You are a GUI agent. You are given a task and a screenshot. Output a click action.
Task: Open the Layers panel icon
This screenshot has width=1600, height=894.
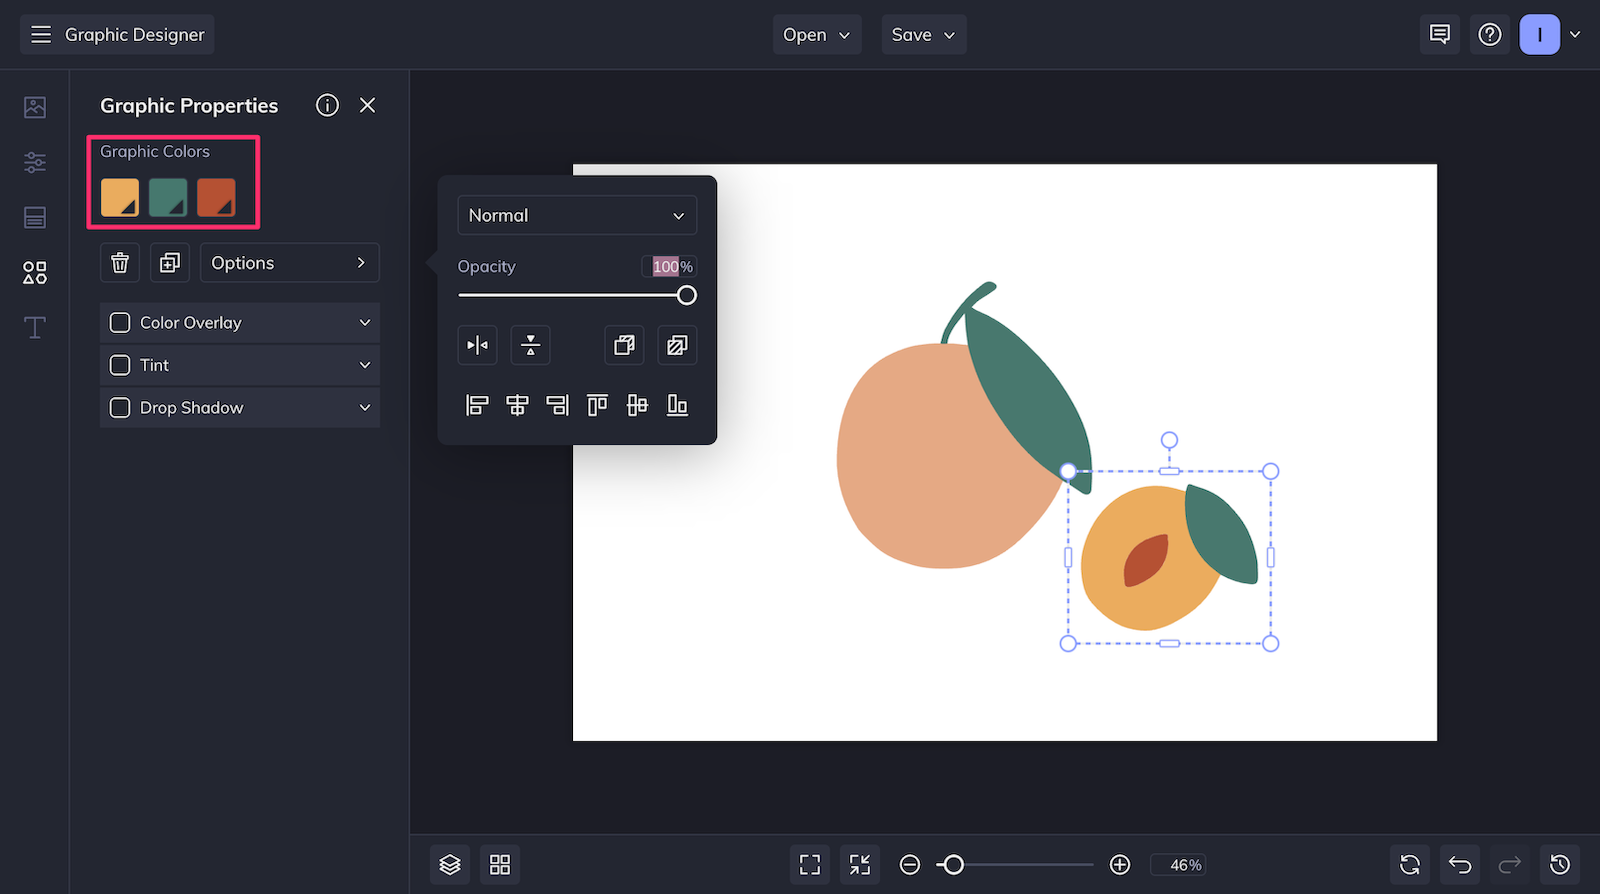(x=450, y=864)
